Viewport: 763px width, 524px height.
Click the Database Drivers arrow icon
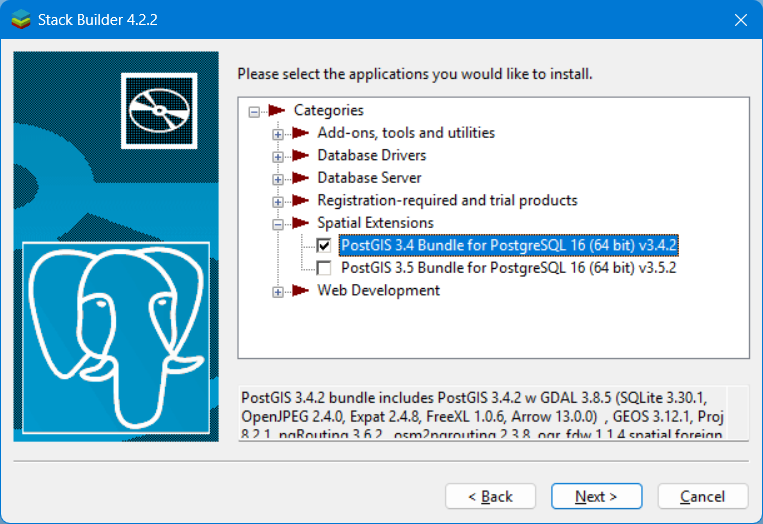click(301, 155)
